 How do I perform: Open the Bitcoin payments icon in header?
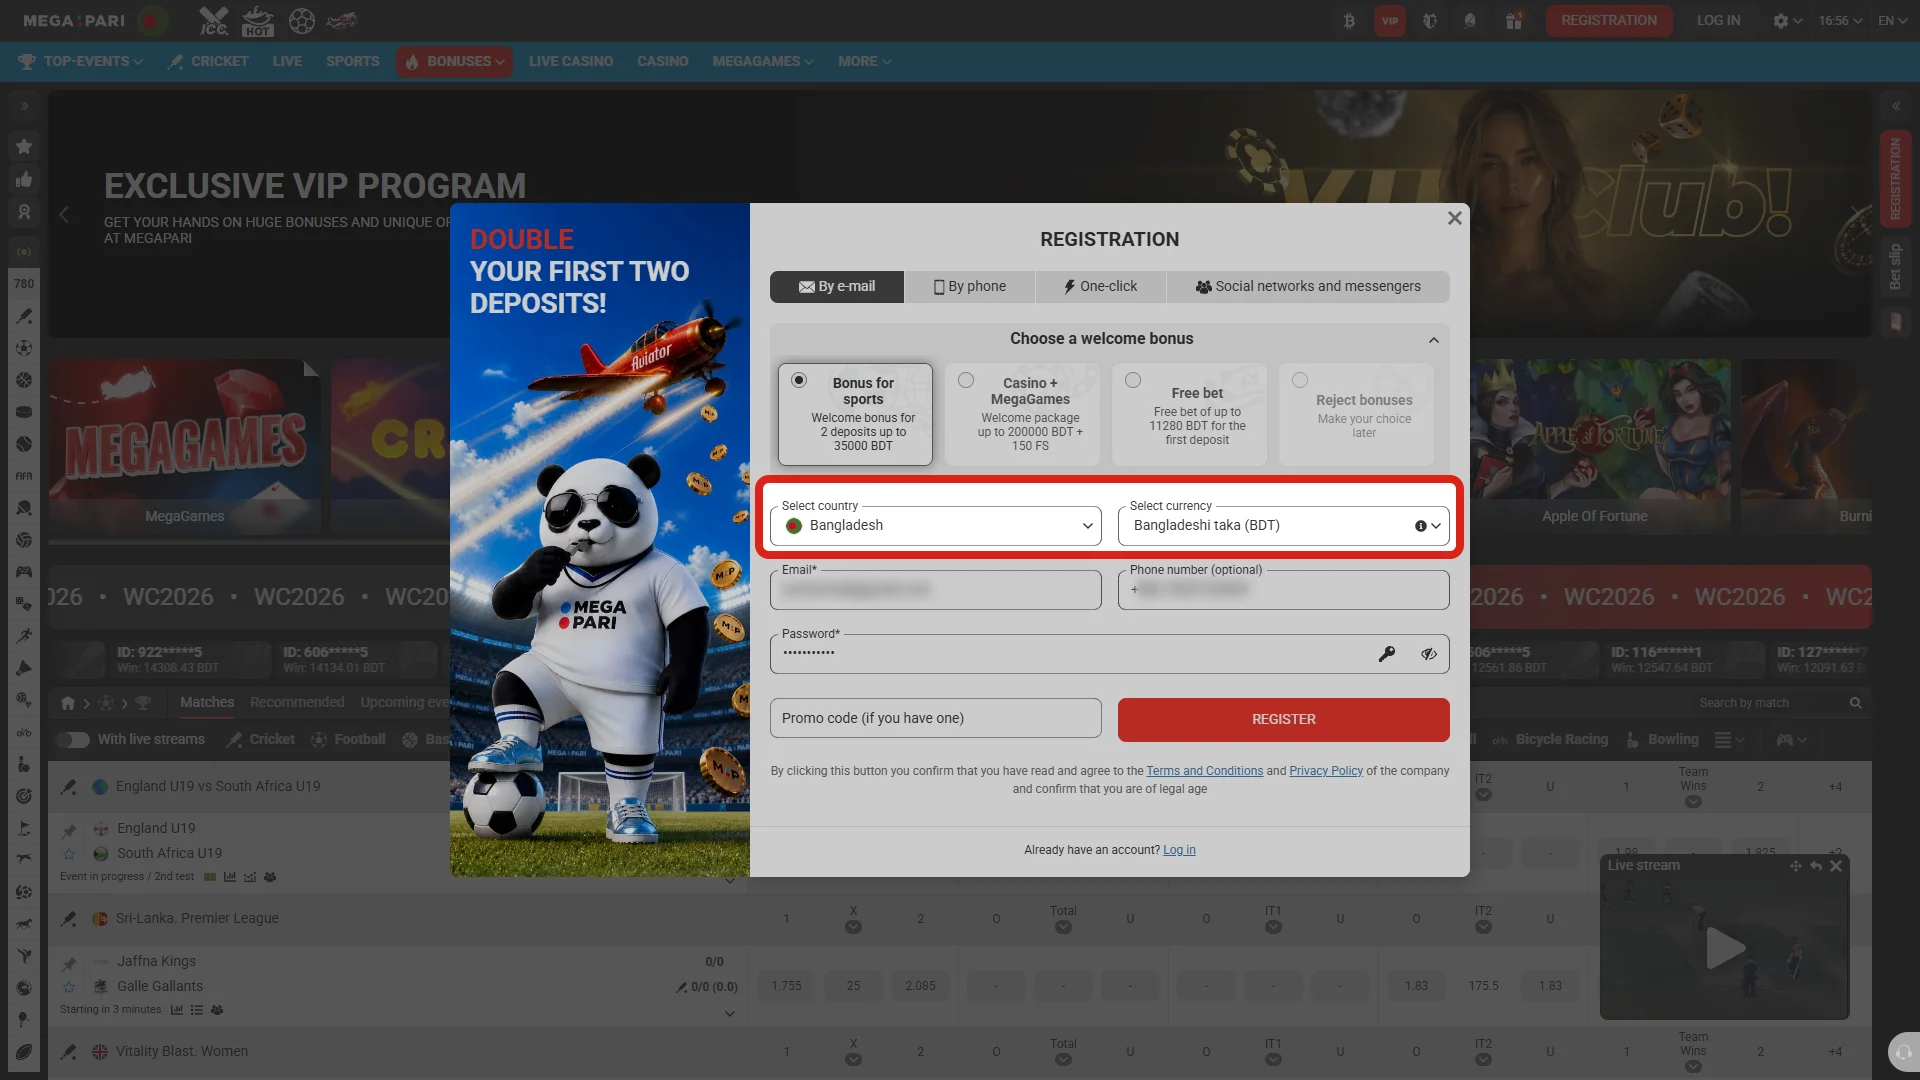point(1349,20)
